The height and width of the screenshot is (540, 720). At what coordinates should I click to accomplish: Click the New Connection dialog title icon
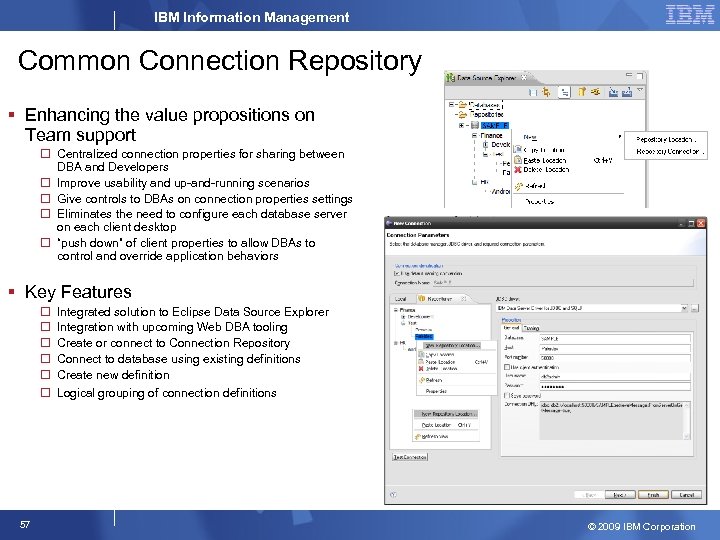[x=388, y=223]
